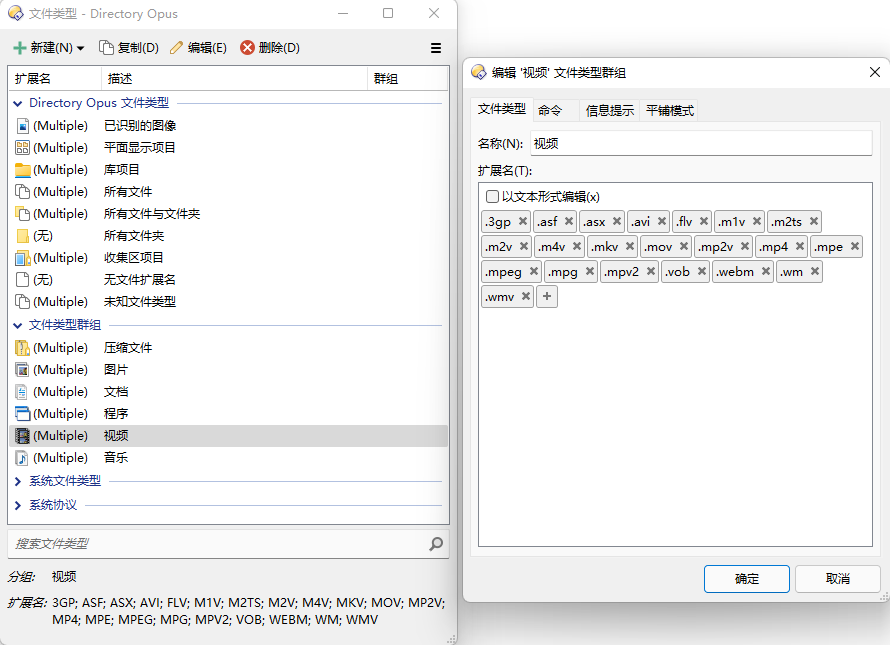Select the 所有文件与文件夹 row
The height and width of the screenshot is (645, 890).
click(x=229, y=214)
